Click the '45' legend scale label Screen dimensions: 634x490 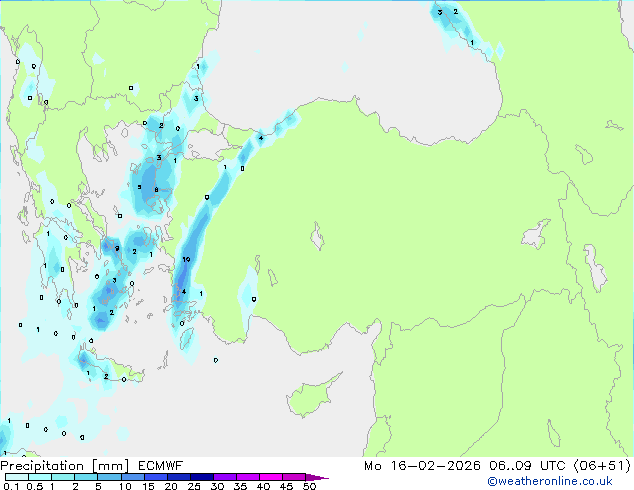point(286,486)
